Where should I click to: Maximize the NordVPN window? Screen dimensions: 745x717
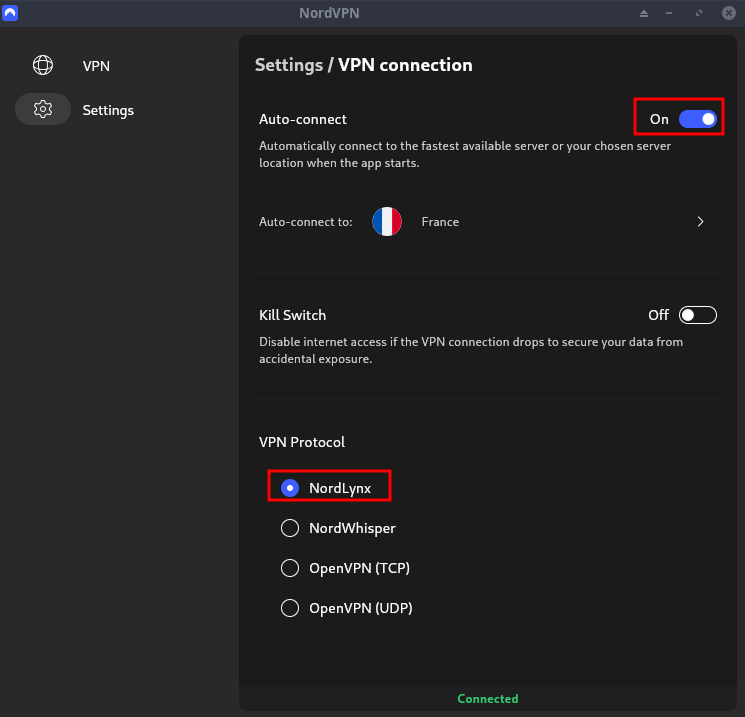tap(699, 13)
